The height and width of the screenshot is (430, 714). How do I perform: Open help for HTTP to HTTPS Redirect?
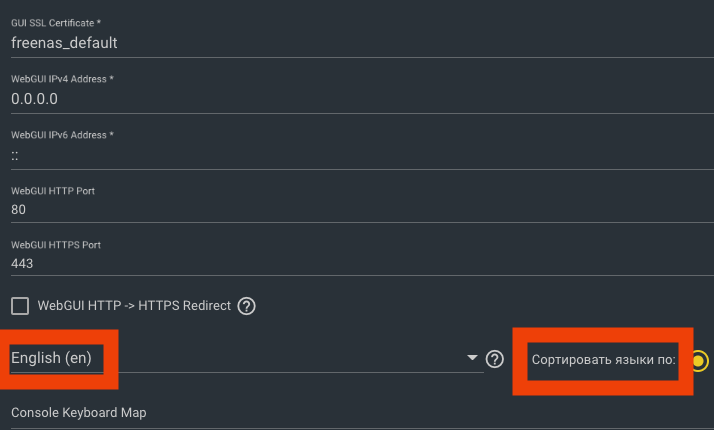click(246, 306)
